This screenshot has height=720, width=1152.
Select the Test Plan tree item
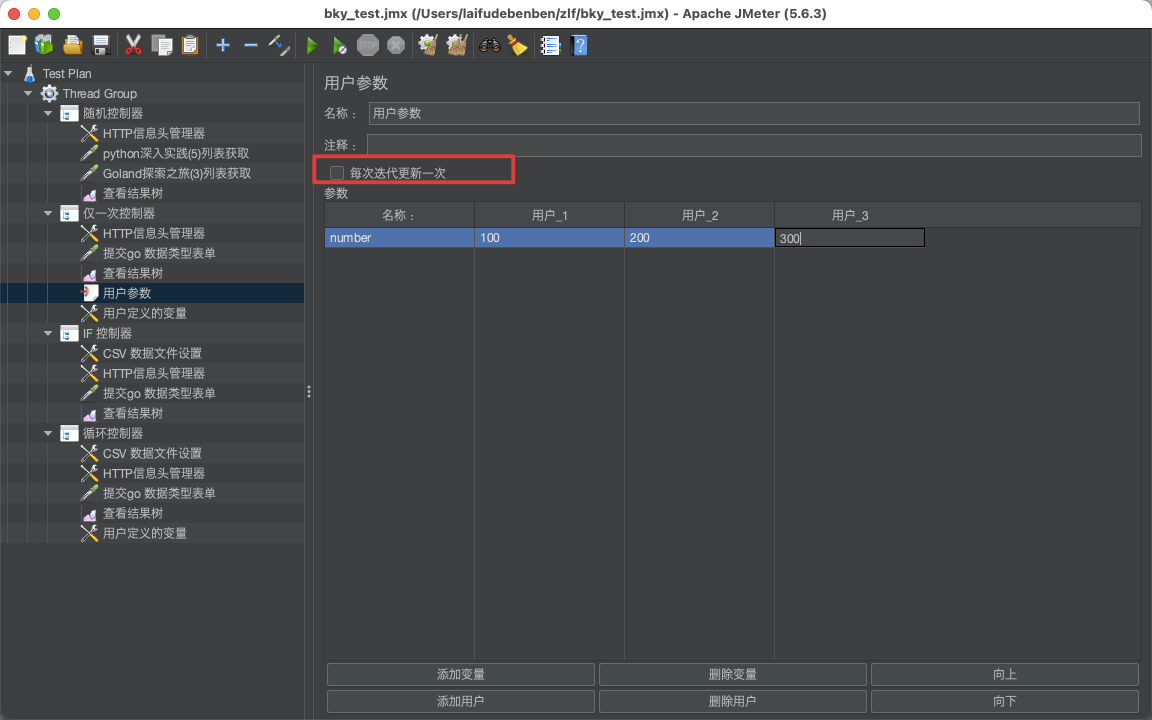pyautogui.click(x=67, y=73)
